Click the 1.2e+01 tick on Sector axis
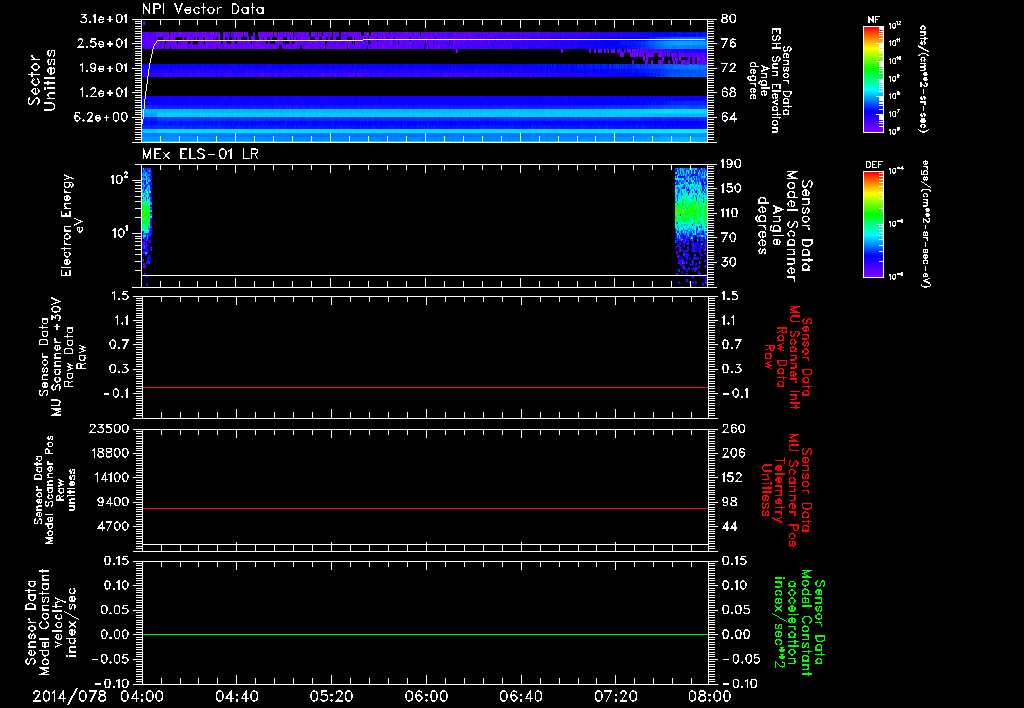The image size is (1024, 708). tap(103, 93)
